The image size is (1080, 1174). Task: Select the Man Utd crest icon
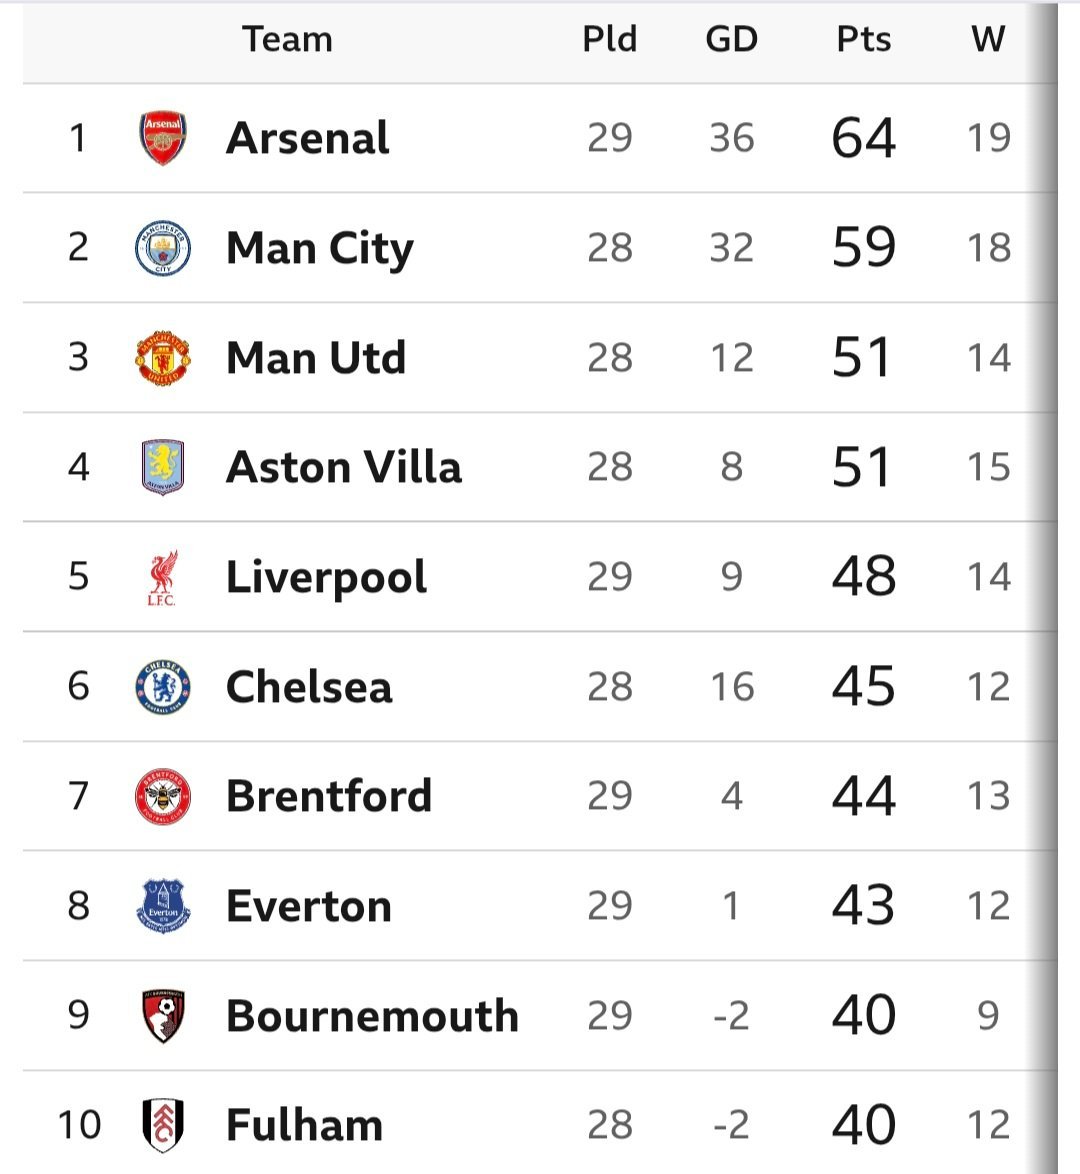pyautogui.click(x=162, y=358)
